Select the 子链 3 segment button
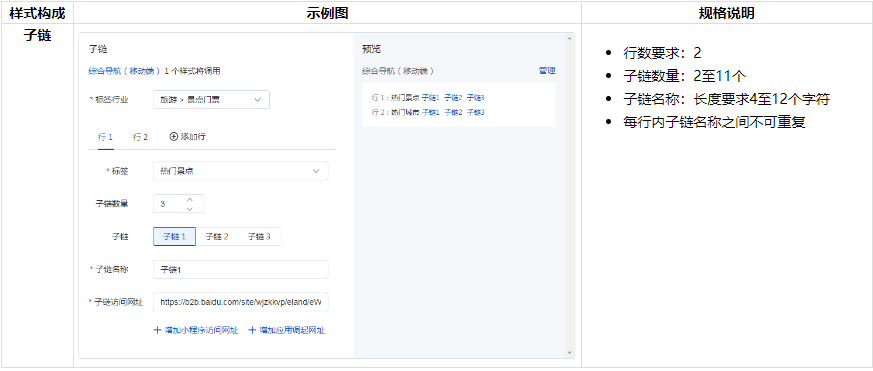873x371 pixels. (x=259, y=237)
